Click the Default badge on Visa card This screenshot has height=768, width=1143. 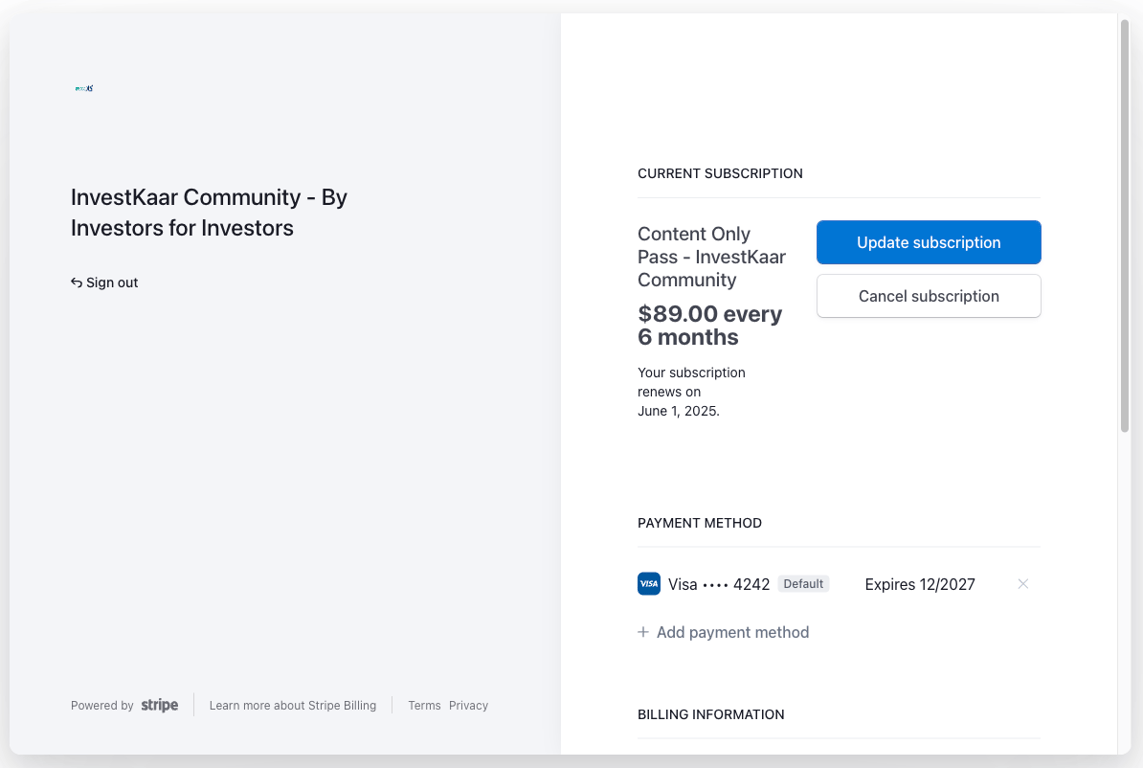803,584
